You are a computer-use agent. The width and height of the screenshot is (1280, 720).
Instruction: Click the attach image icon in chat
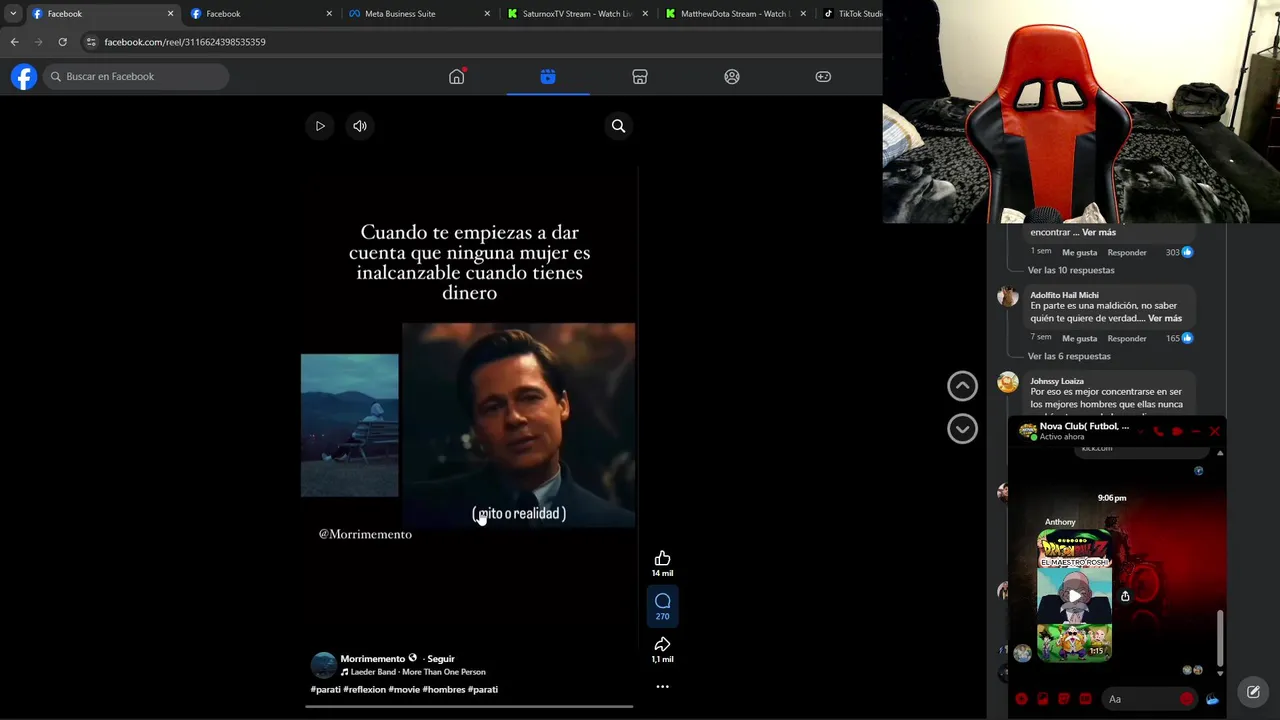coord(1043,699)
